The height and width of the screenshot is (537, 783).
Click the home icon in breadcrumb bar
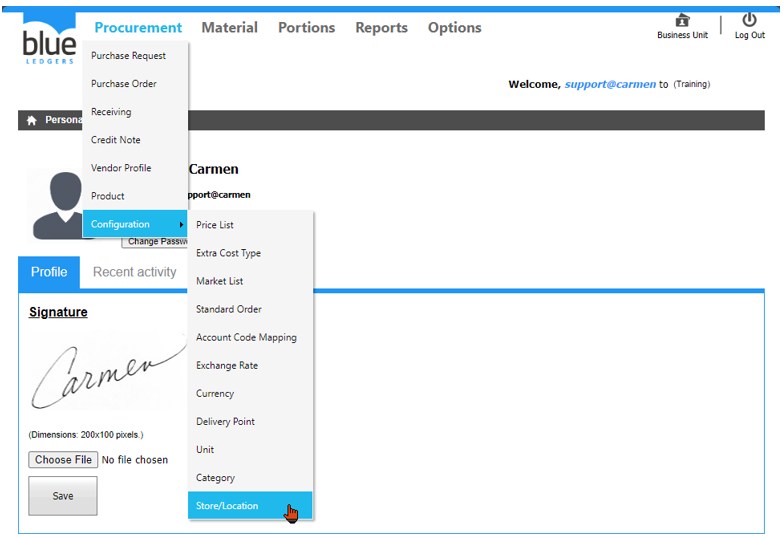pos(31,120)
